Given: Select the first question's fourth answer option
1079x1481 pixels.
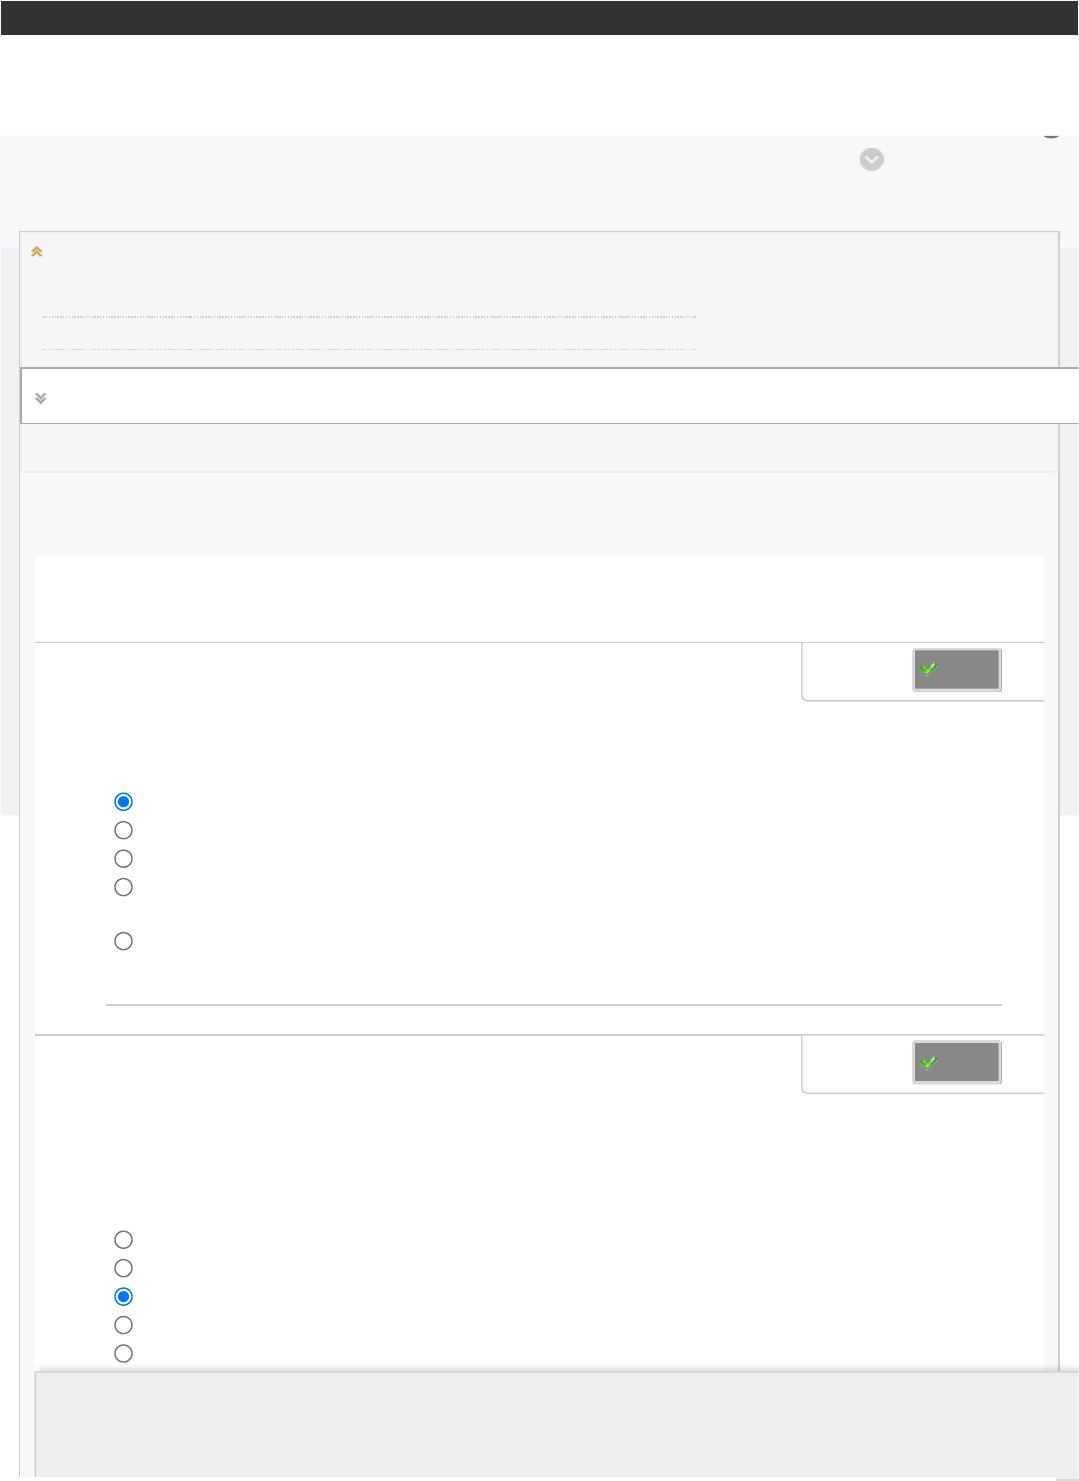Looking at the screenshot, I should click(x=124, y=887).
